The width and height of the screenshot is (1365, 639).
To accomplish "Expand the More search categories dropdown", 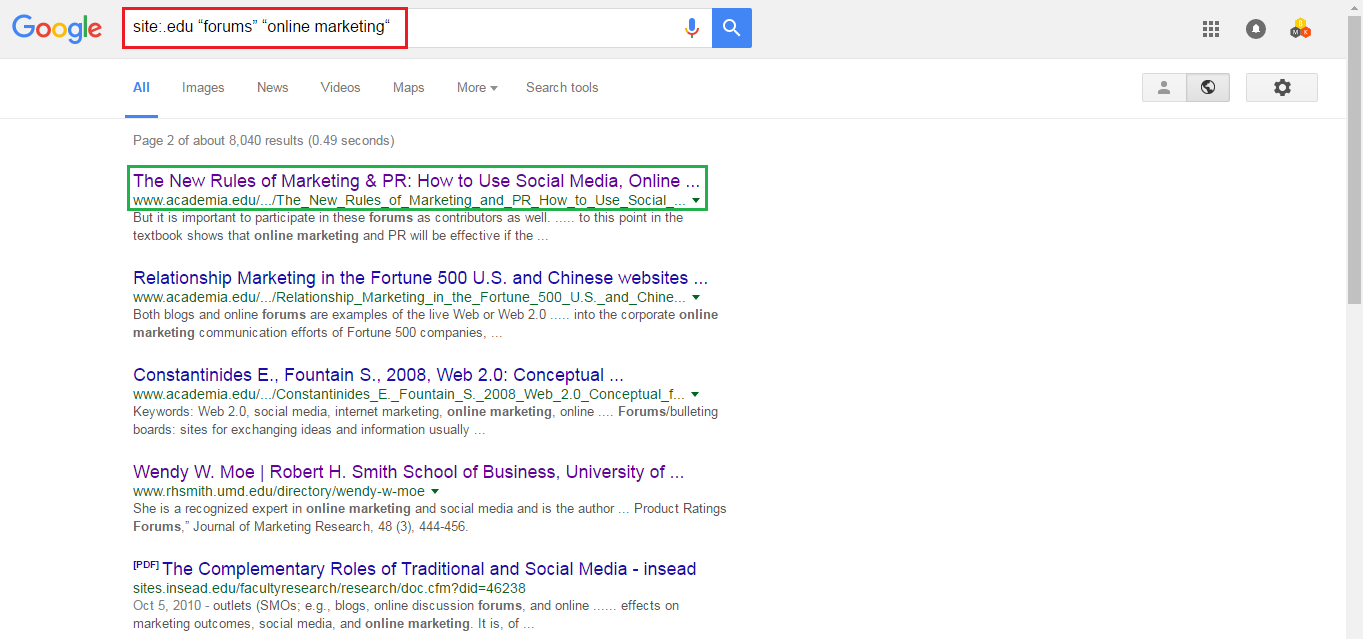I will pyautogui.click(x=477, y=88).
